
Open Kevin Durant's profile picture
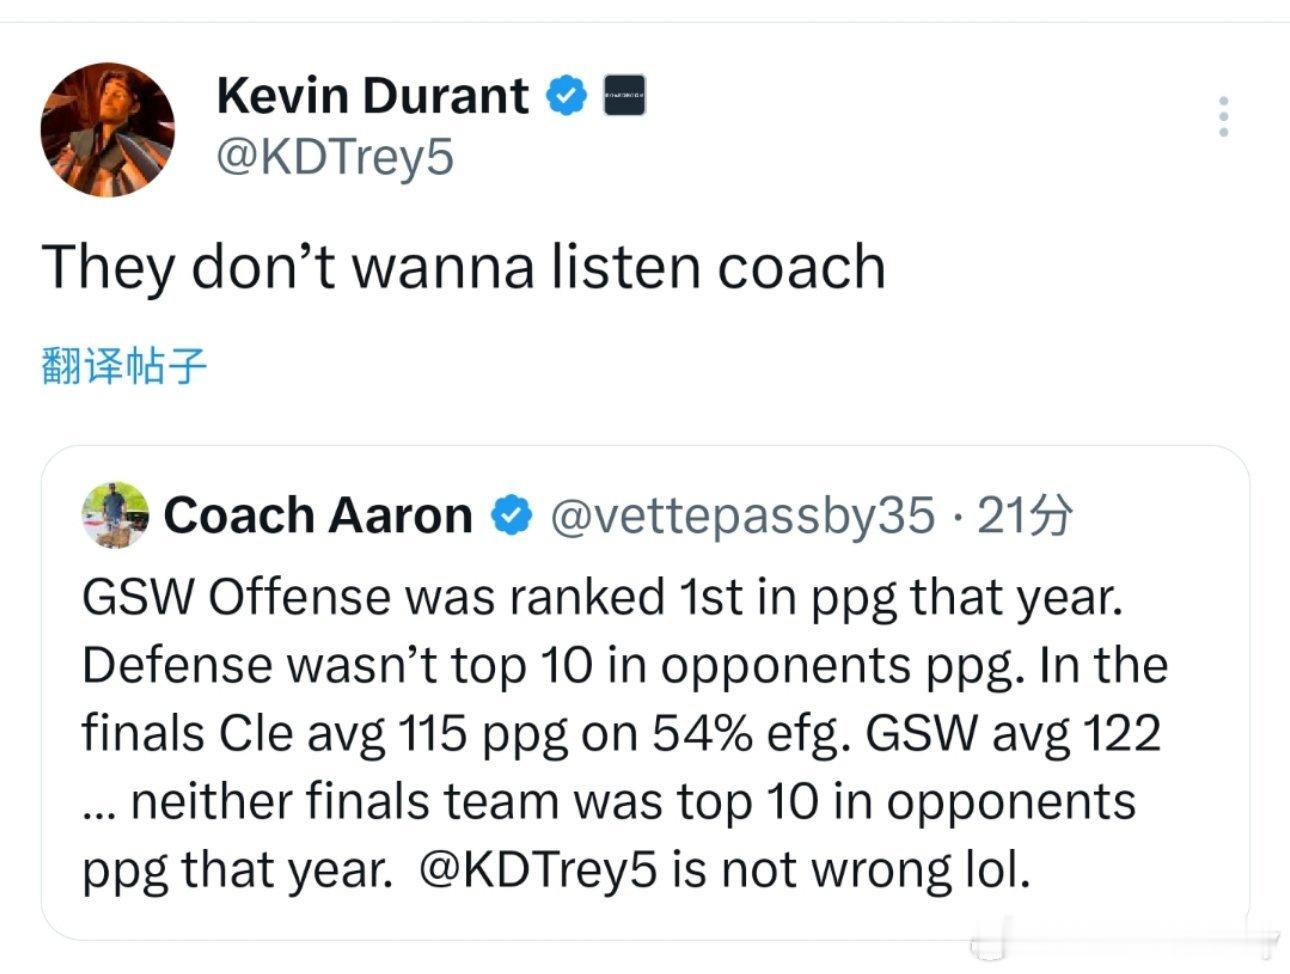108,129
